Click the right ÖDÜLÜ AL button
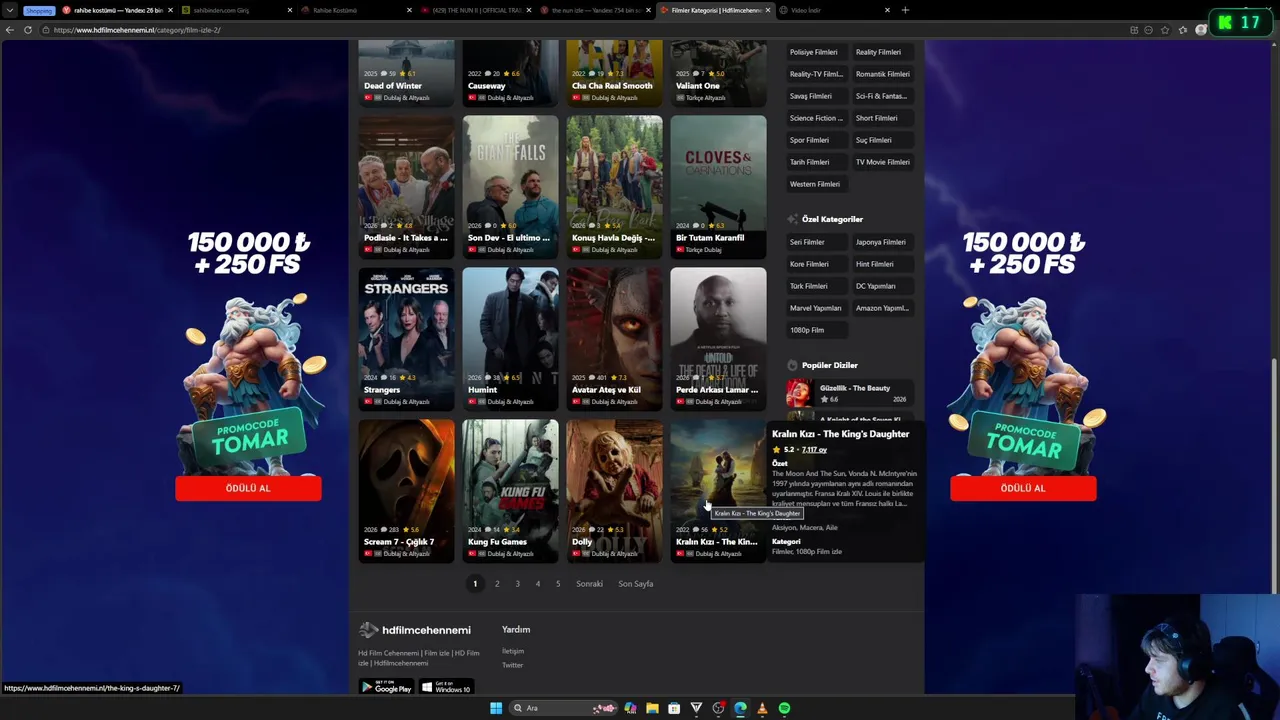1280x720 pixels. (1023, 488)
